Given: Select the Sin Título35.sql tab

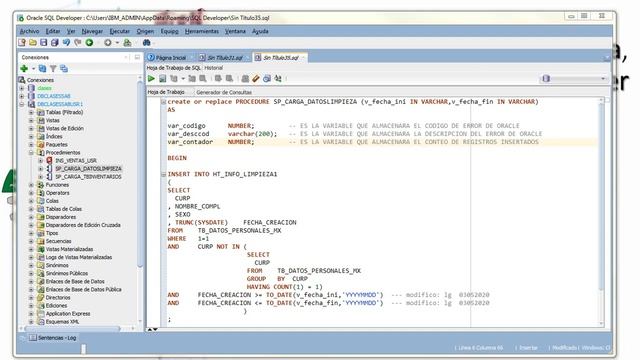Looking at the screenshot, I should (x=279, y=58).
